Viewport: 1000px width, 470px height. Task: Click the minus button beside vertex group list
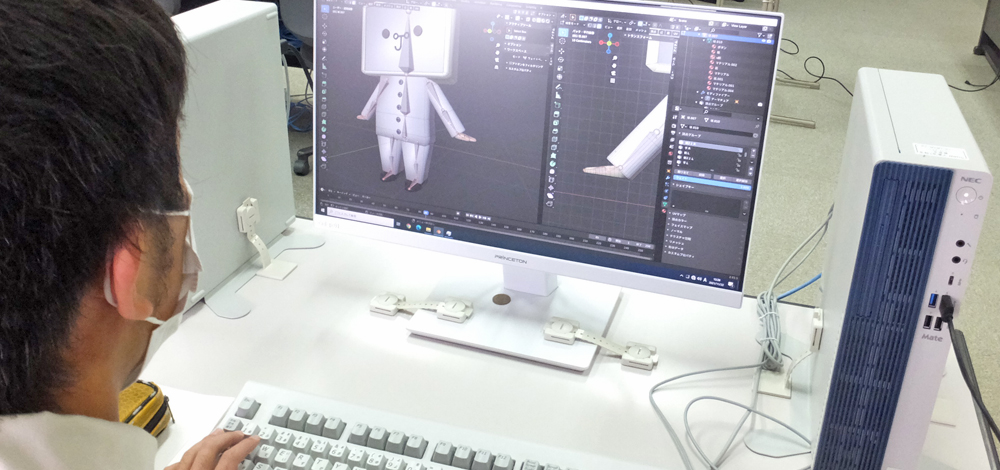[754, 155]
